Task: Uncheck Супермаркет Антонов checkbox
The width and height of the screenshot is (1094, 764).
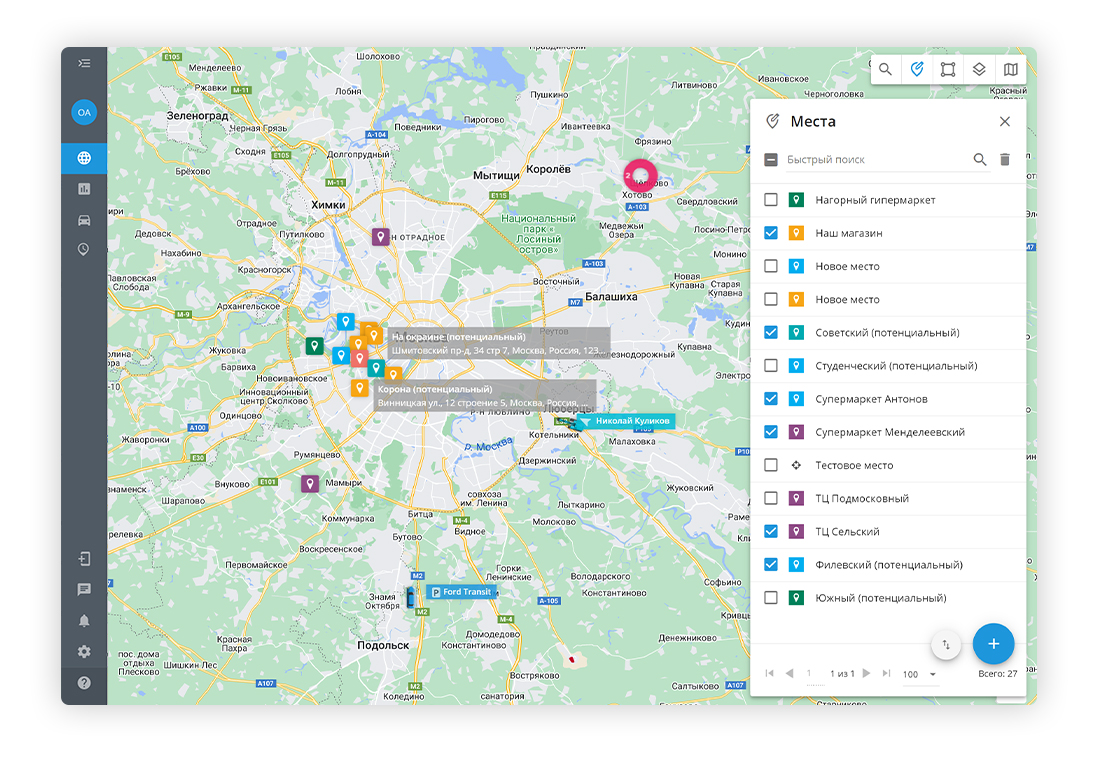Action: (771, 399)
